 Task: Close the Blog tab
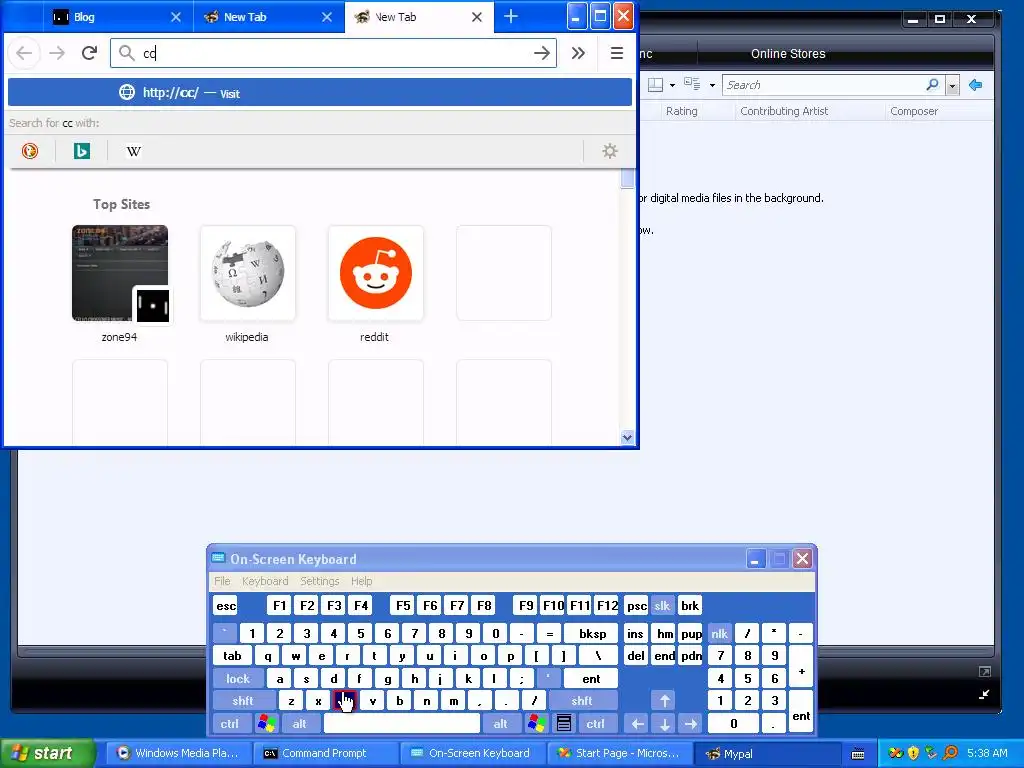click(x=176, y=17)
